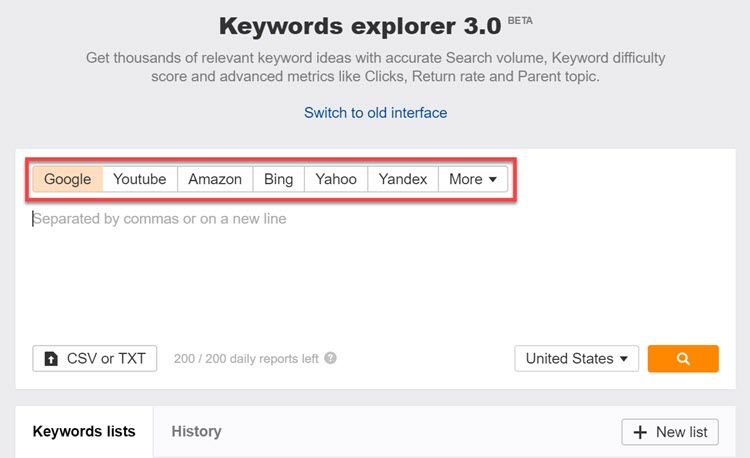Viewport: 750px width, 458px height.
Task: Click the keywords input text area
Action: 375,270
